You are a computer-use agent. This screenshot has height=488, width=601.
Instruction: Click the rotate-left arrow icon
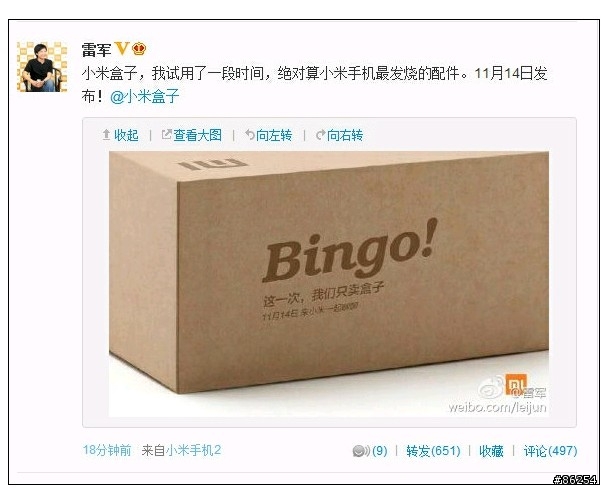point(250,135)
